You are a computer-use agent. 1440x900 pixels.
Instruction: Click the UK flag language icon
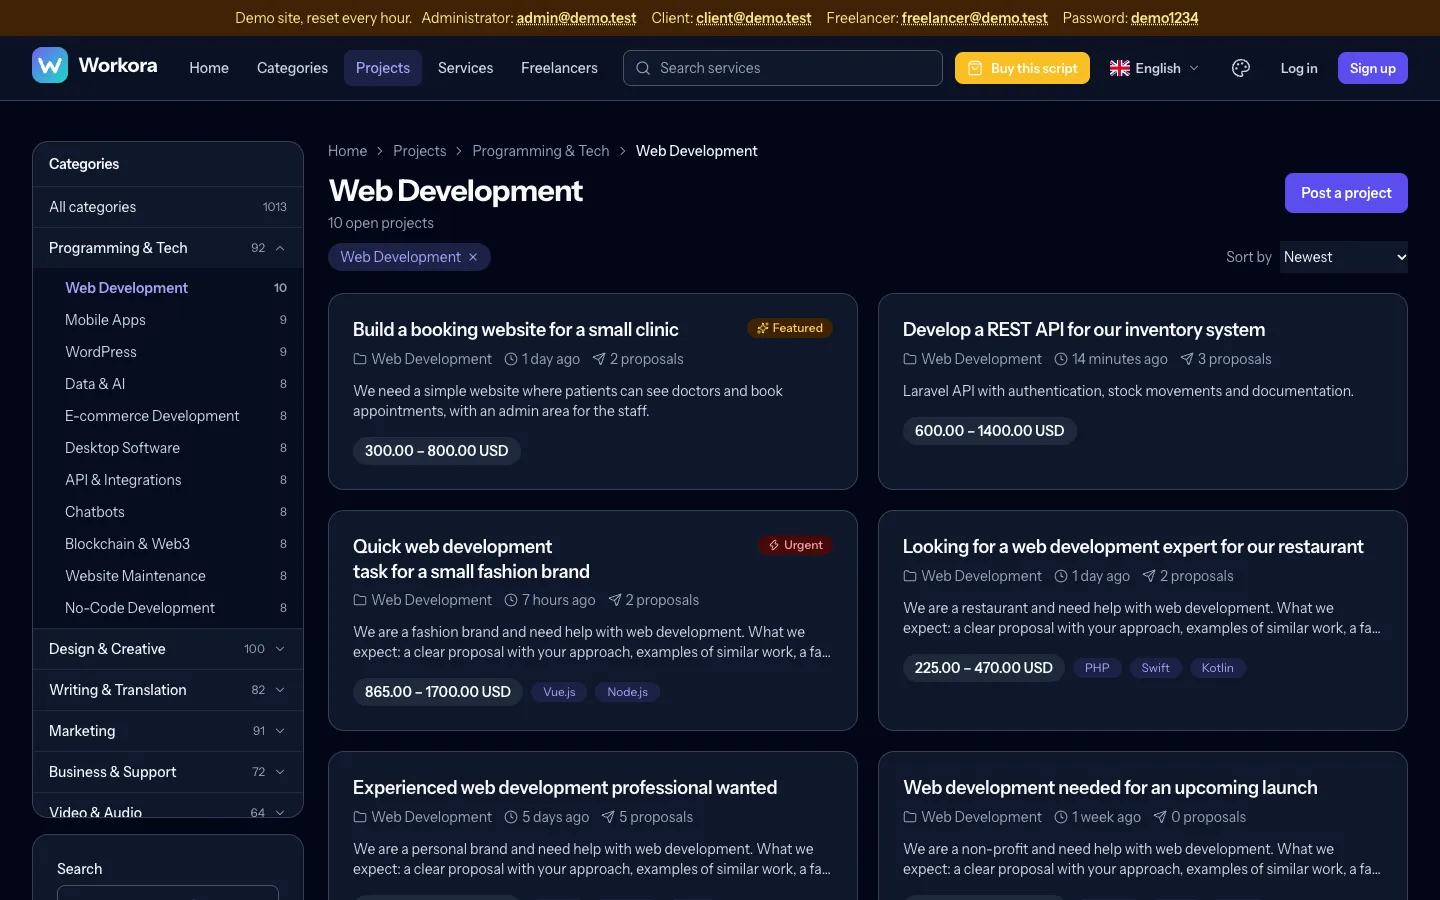tap(1120, 68)
